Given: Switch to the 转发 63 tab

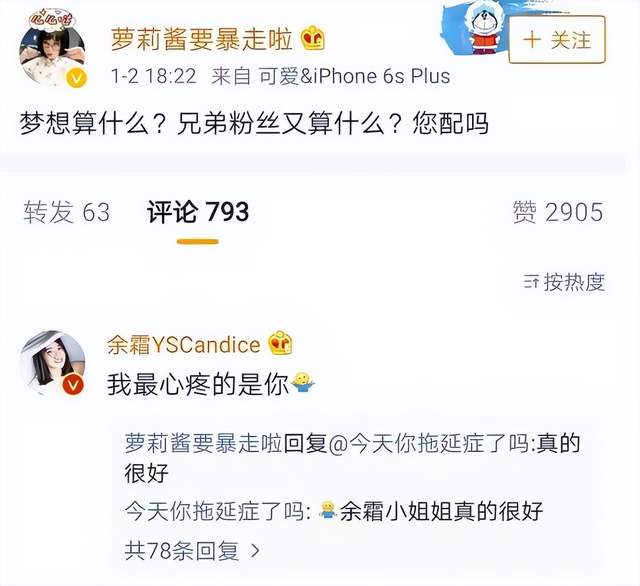Looking at the screenshot, I should click(67, 212).
